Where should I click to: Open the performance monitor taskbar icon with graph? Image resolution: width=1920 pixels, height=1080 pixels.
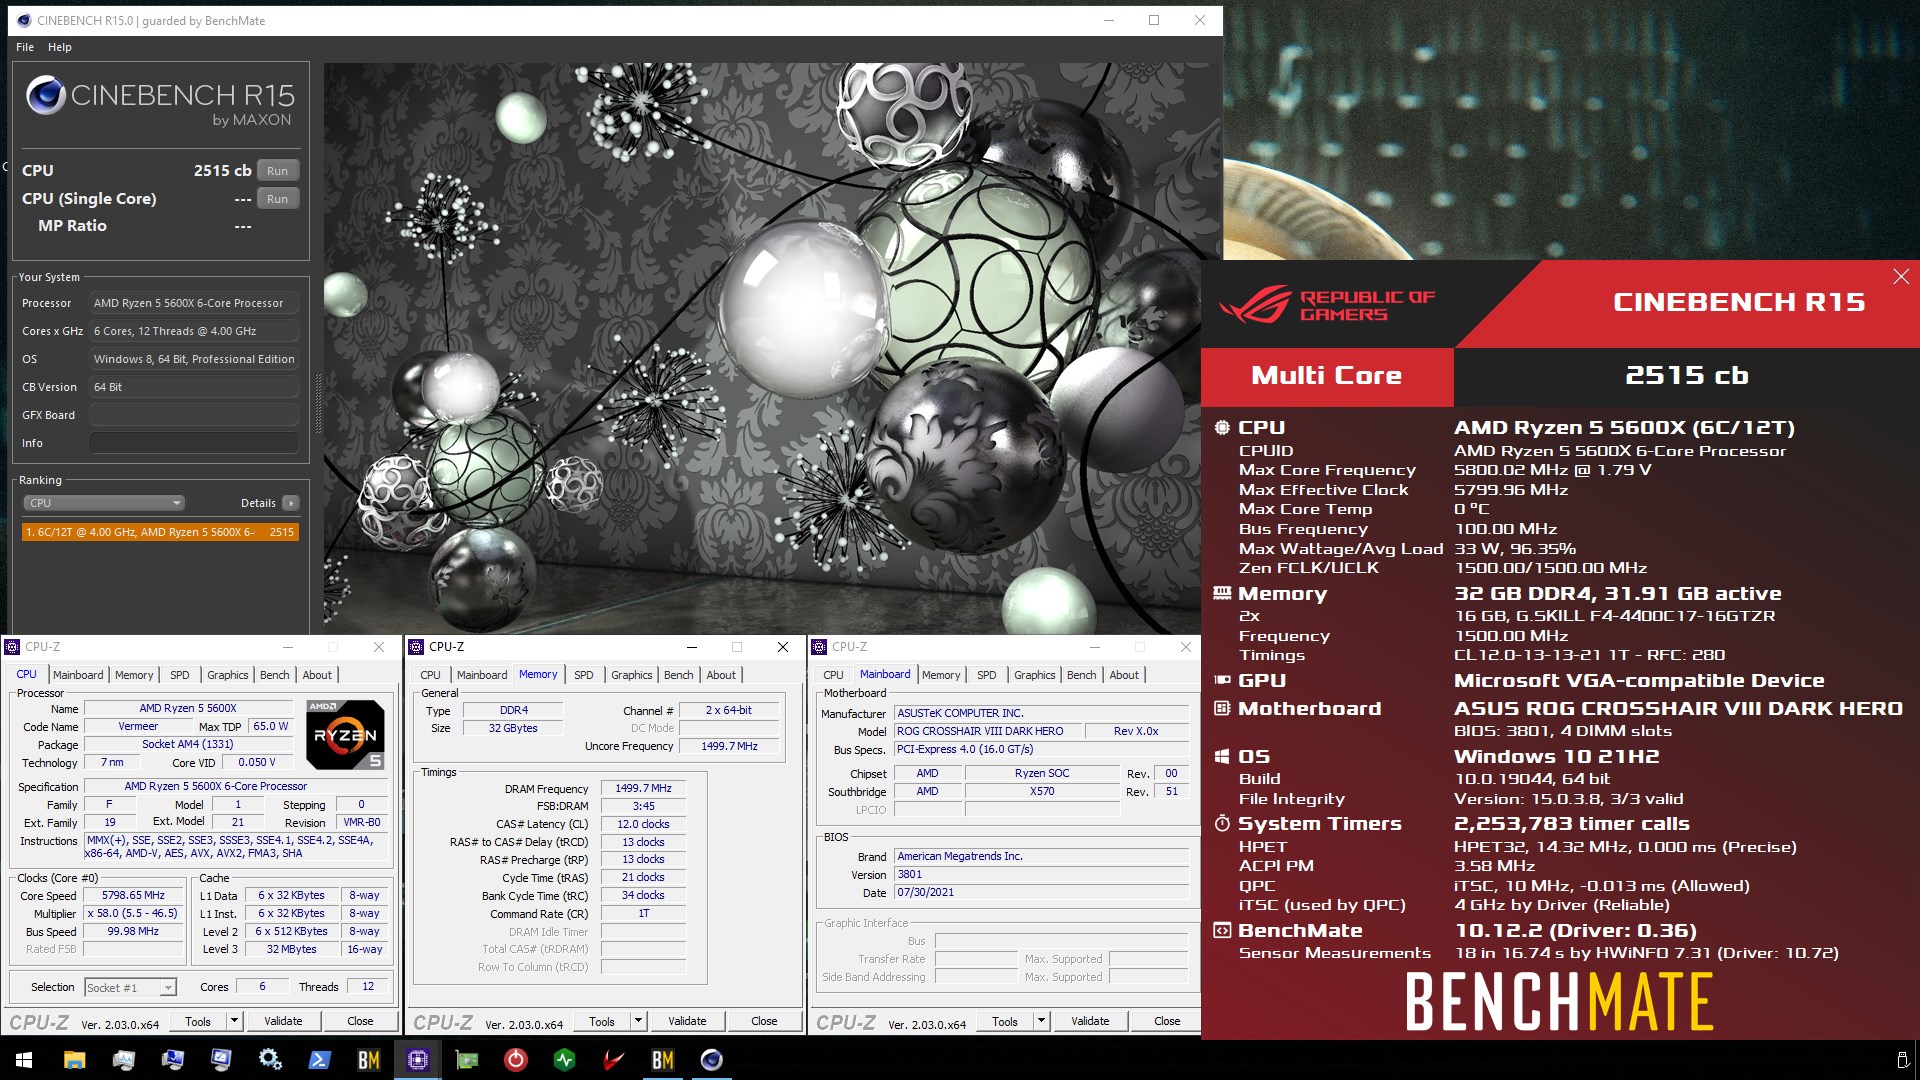coord(123,1060)
